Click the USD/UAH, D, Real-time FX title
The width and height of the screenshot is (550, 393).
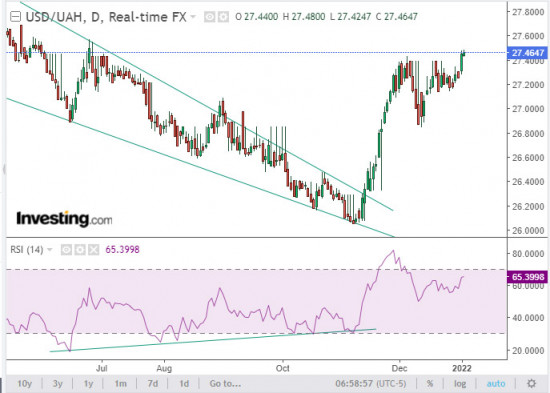click(x=106, y=17)
